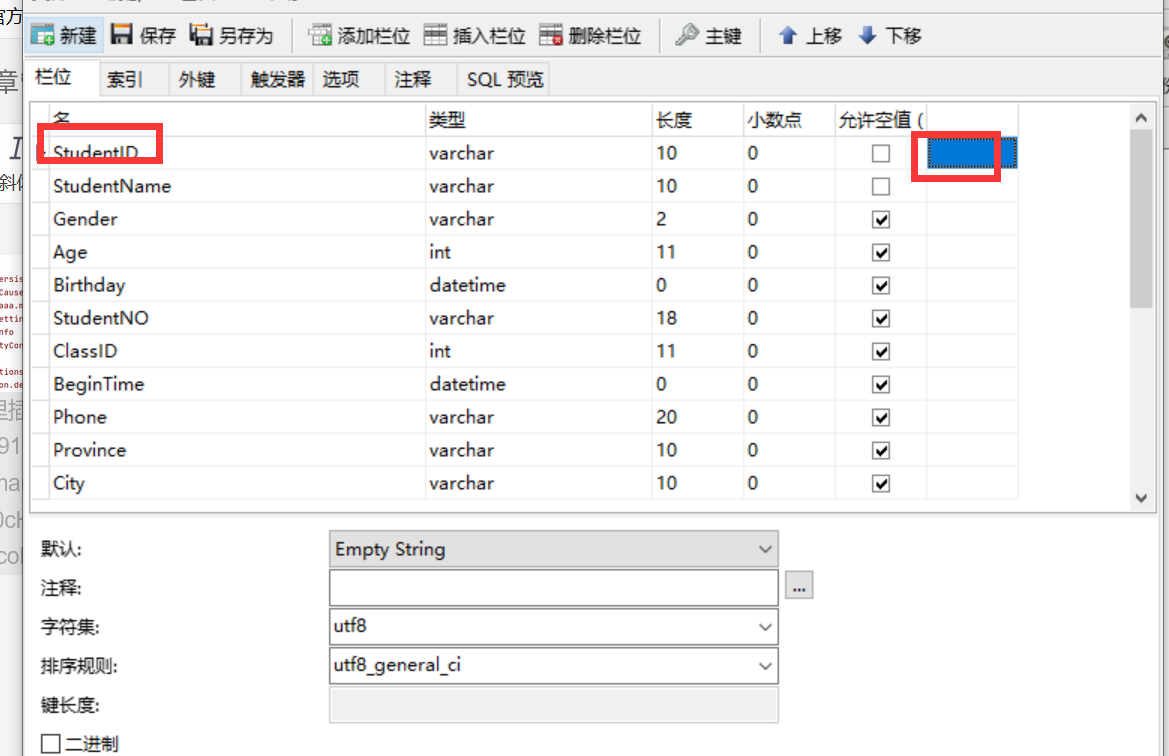Uncheck allow-null for Gender

pyautogui.click(x=880, y=219)
